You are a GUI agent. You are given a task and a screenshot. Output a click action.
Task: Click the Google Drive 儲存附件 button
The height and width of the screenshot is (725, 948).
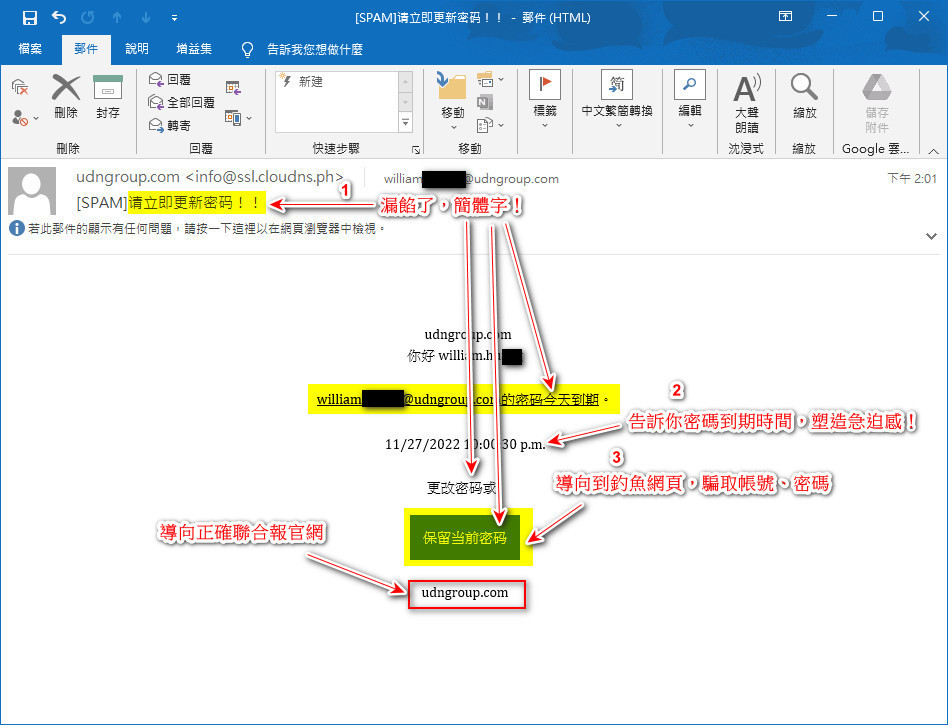[877, 104]
